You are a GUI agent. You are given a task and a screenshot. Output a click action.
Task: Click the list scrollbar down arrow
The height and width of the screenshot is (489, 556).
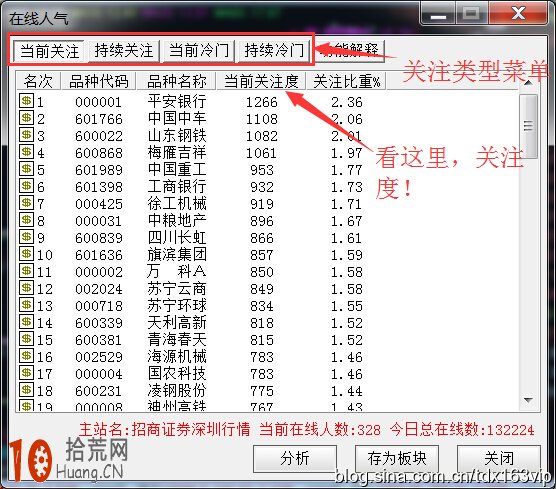pyautogui.click(x=528, y=400)
